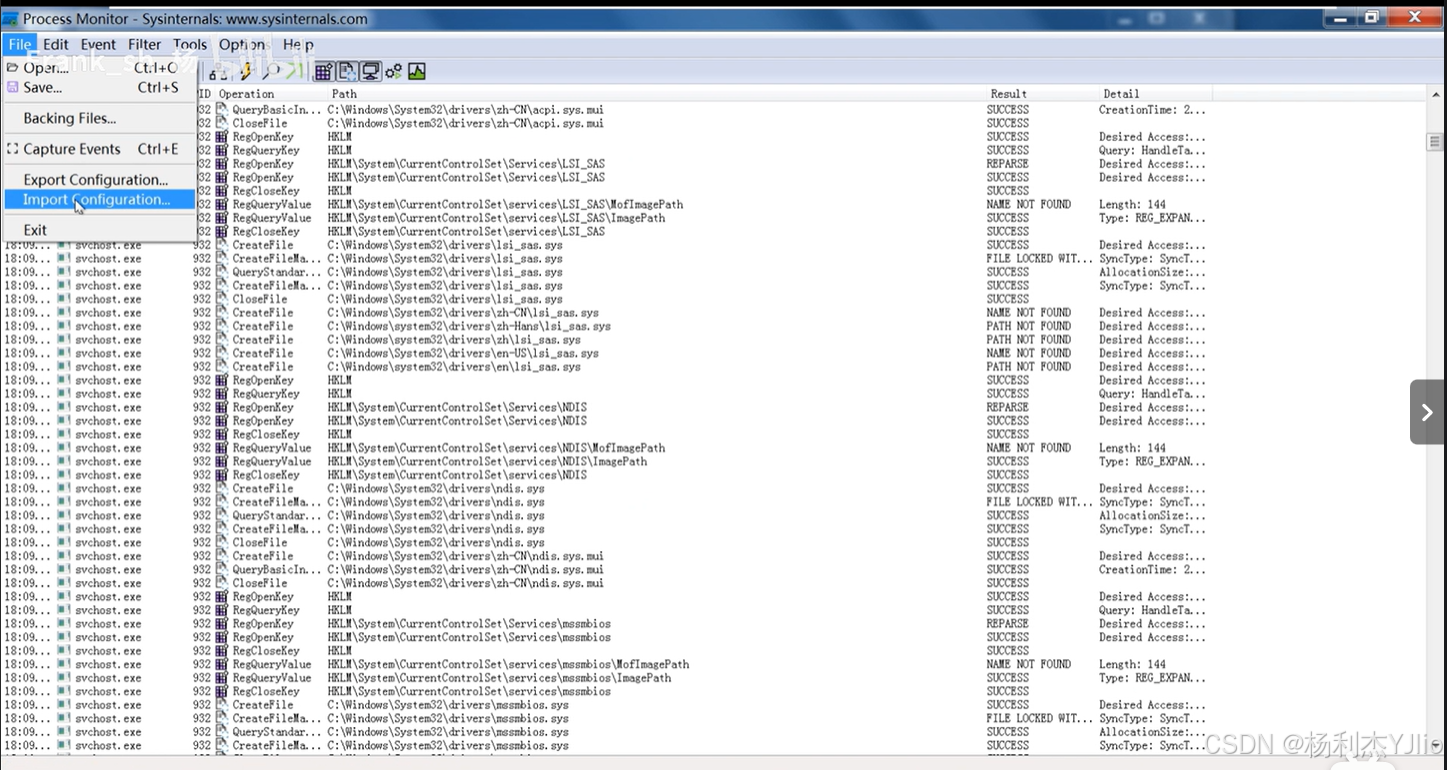Select path zh-Hans\lsi_sas.sys cell
The width and height of the screenshot is (1447, 770).
[x=469, y=326]
